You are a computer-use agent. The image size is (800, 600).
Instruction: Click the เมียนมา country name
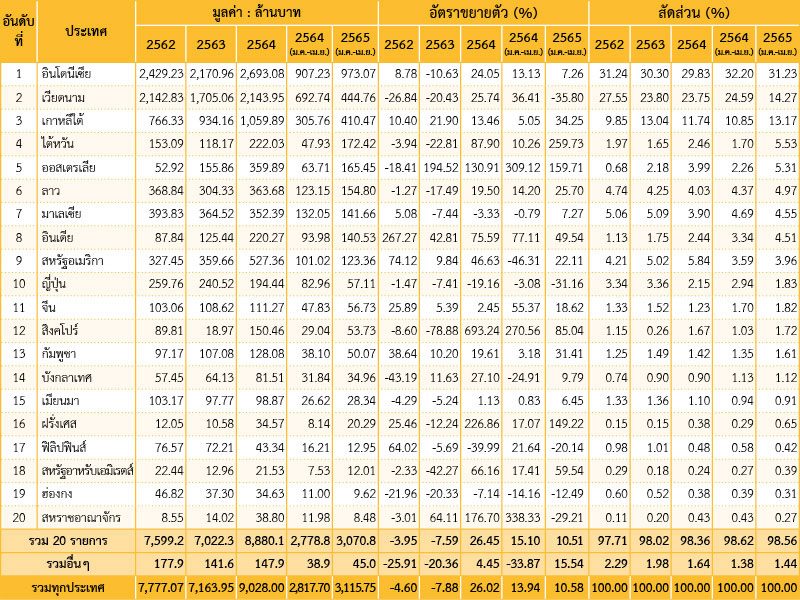[61, 401]
